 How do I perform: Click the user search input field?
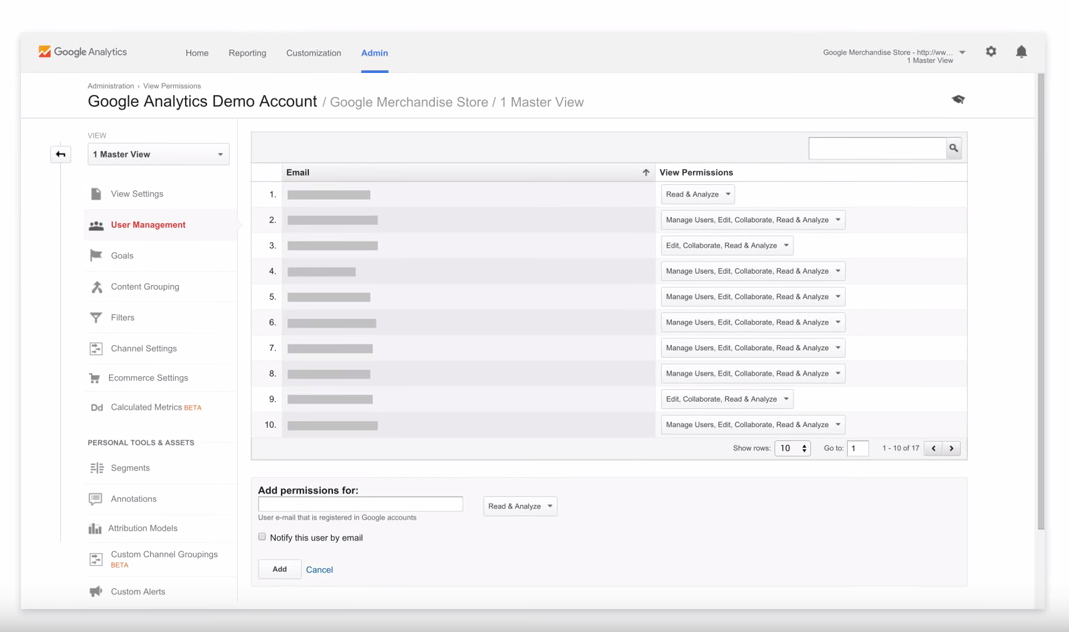[x=877, y=148]
